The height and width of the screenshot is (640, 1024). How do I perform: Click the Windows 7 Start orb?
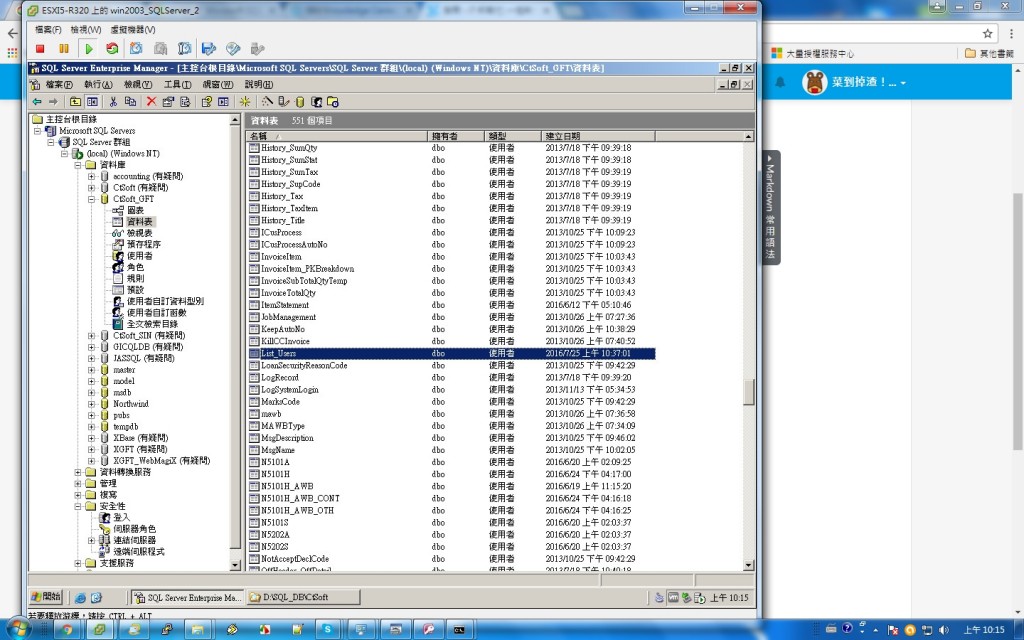18,630
